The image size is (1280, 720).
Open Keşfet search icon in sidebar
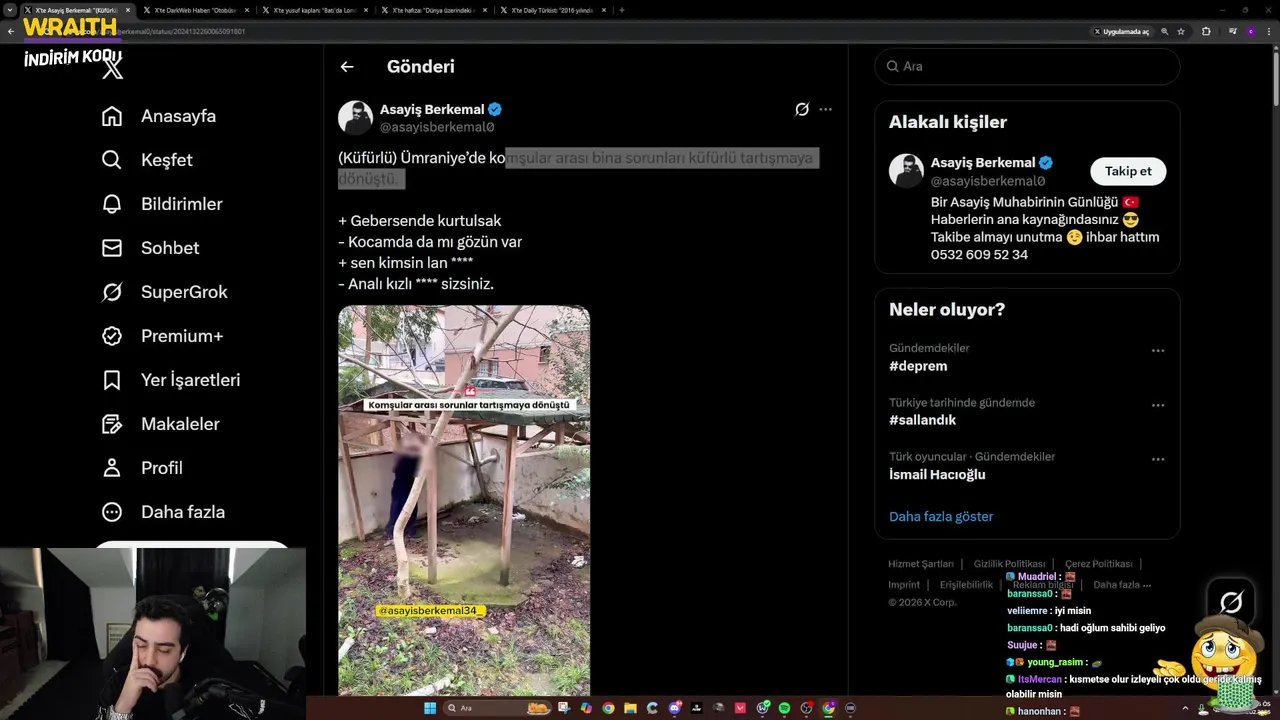coord(112,160)
